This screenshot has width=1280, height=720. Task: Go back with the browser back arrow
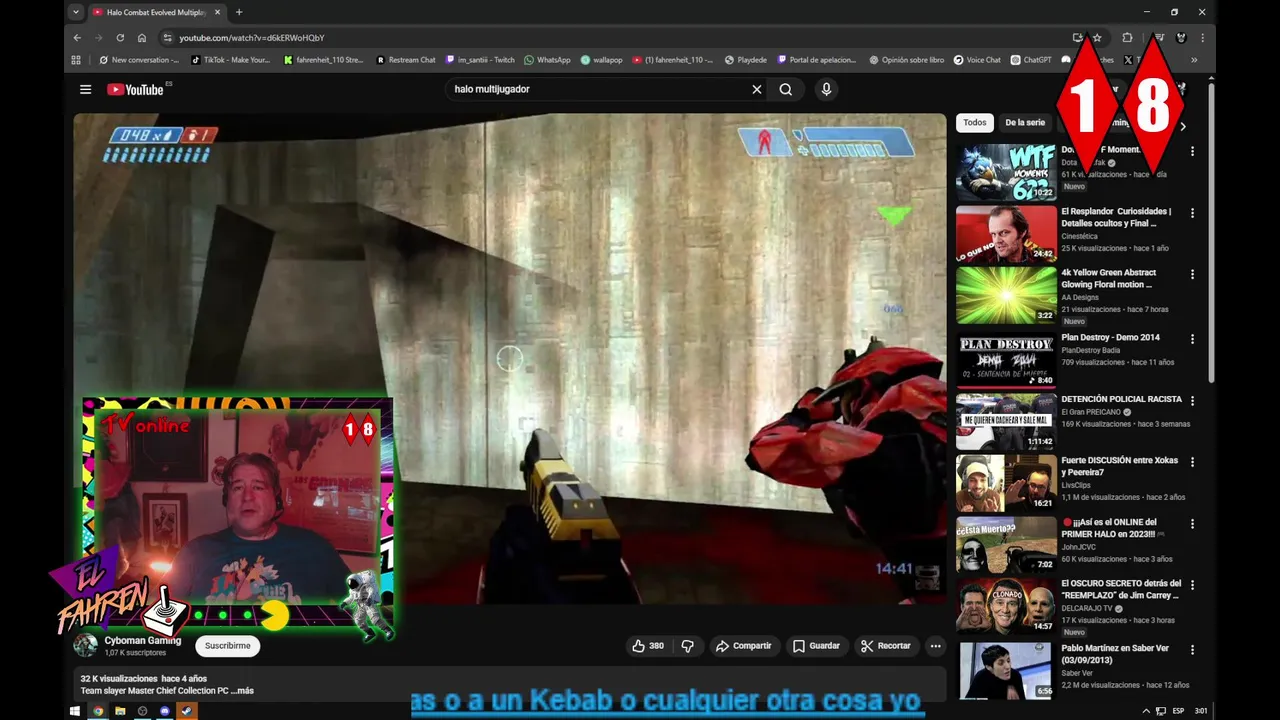click(77, 38)
